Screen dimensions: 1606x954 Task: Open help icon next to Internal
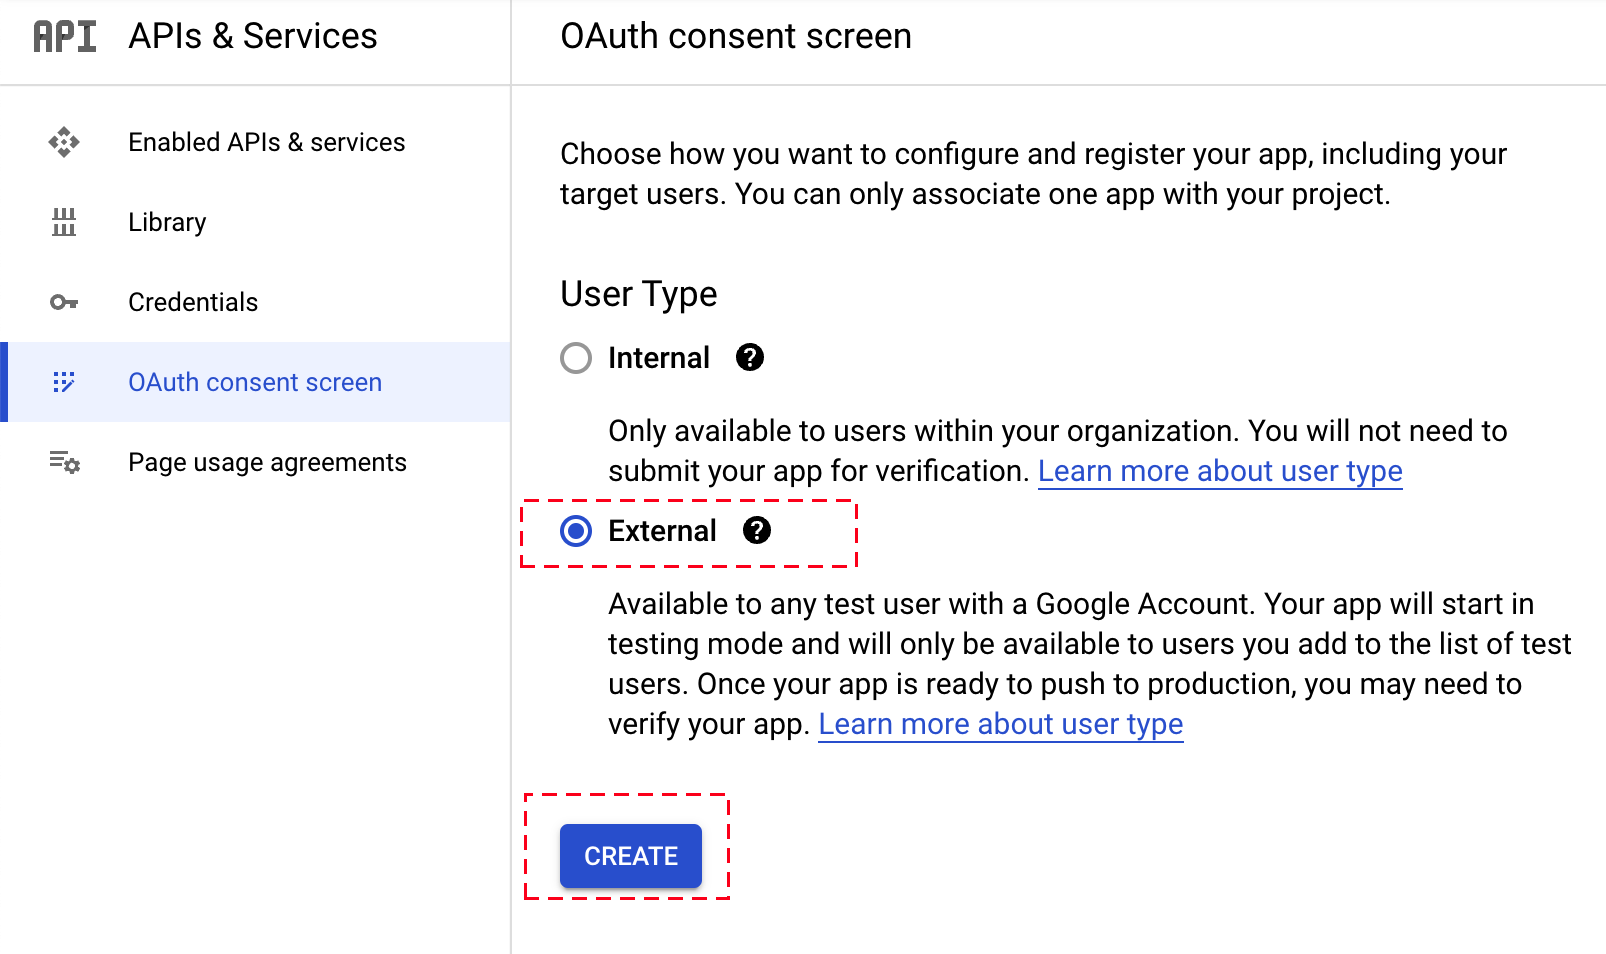point(750,357)
